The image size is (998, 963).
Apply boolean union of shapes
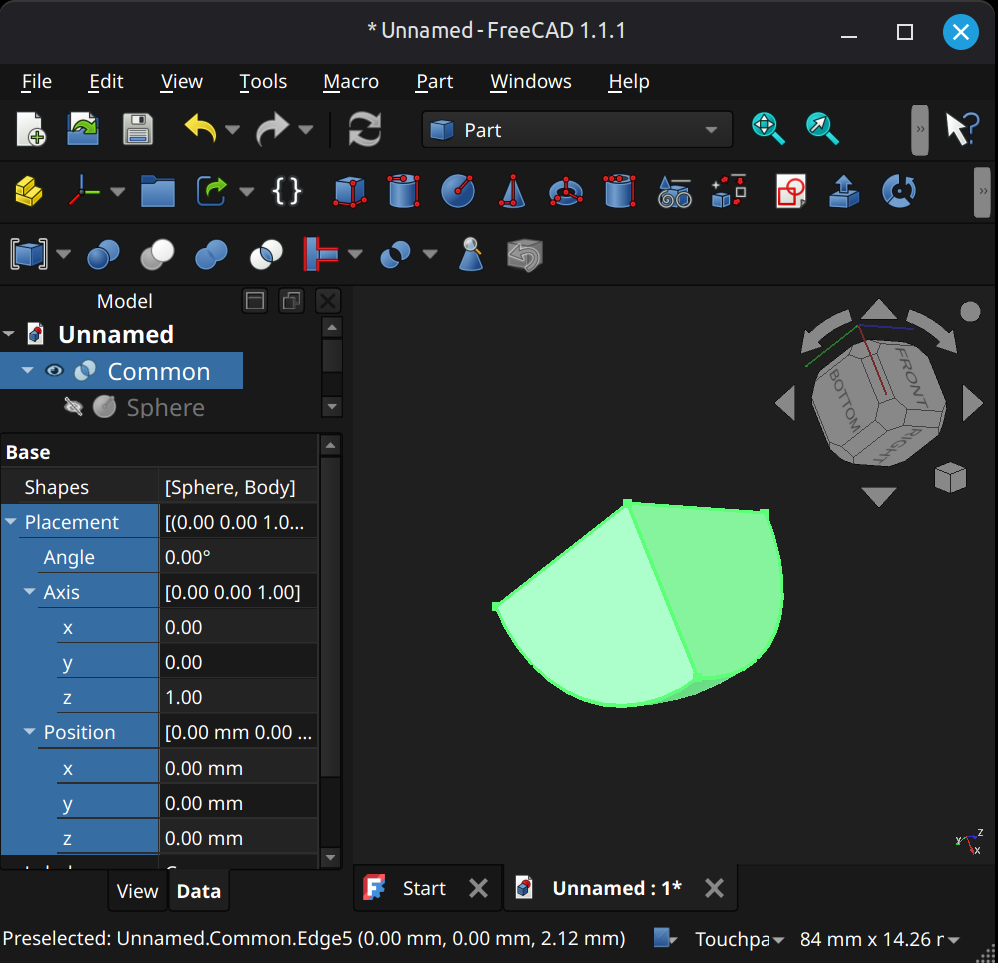pos(211,255)
